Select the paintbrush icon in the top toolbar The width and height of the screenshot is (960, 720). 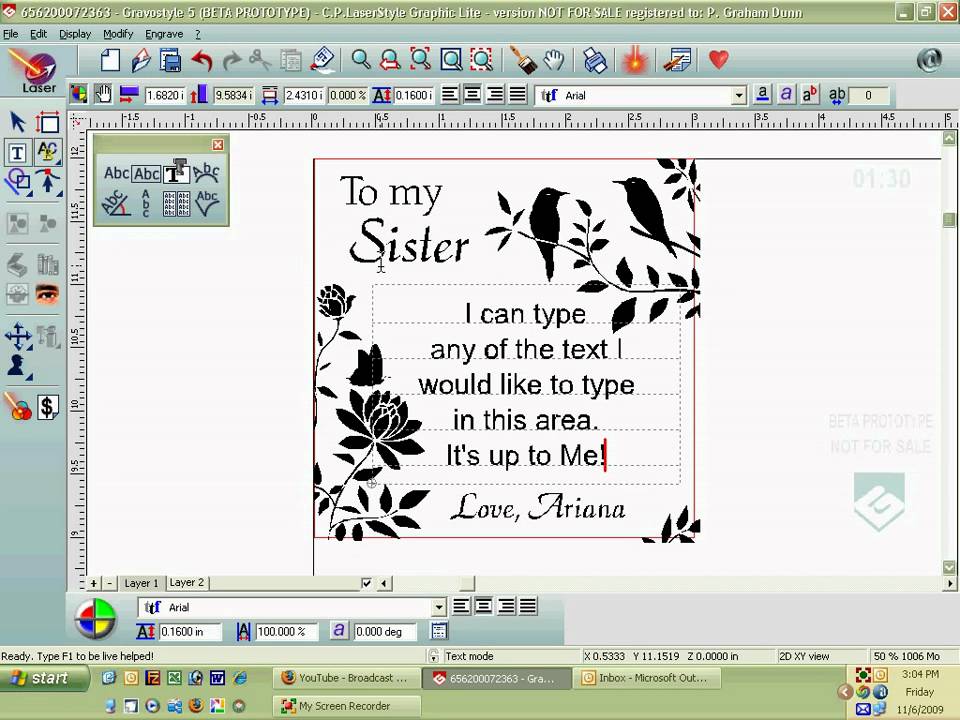pos(523,60)
